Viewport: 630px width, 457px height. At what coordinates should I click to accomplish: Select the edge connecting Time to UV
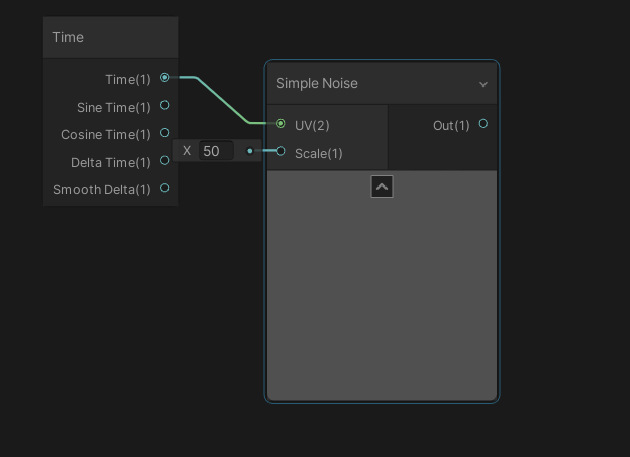tap(222, 100)
